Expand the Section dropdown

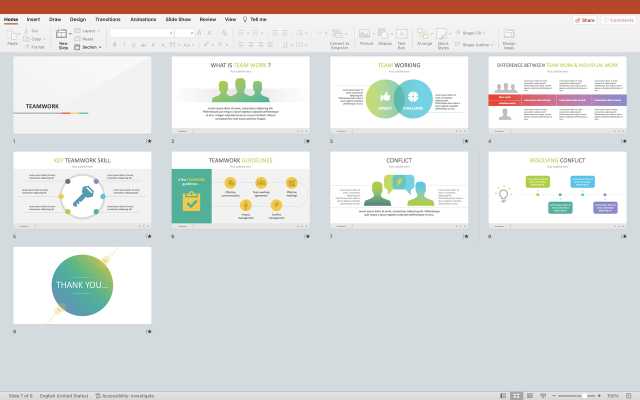click(x=89, y=47)
